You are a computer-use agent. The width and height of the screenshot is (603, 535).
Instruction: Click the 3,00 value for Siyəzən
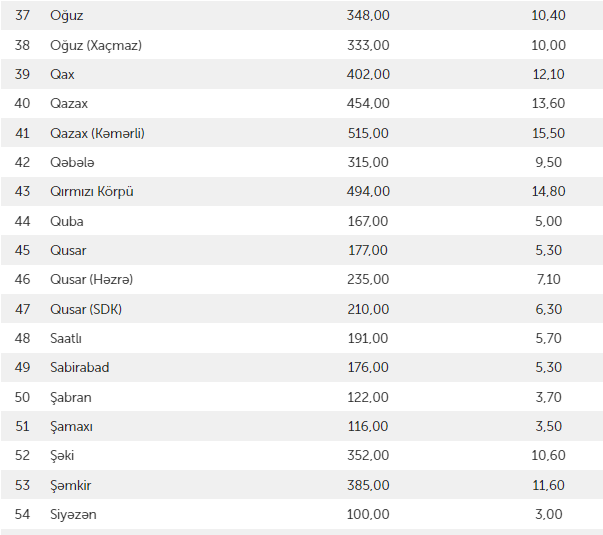tap(549, 514)
